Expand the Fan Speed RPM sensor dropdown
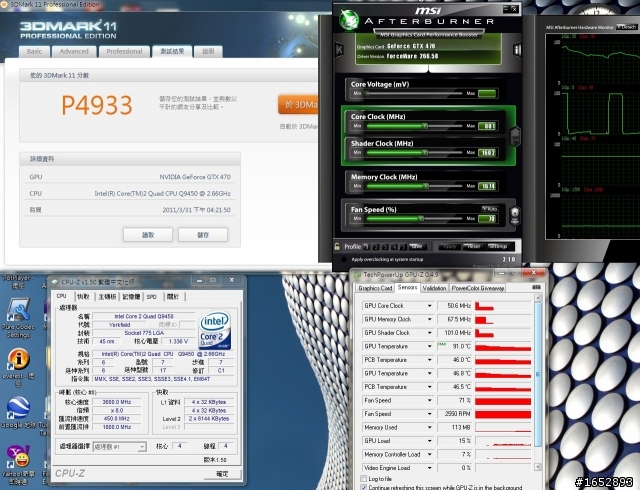The height and width of the screenshot is (490, 640). click(x=429, y=414)
